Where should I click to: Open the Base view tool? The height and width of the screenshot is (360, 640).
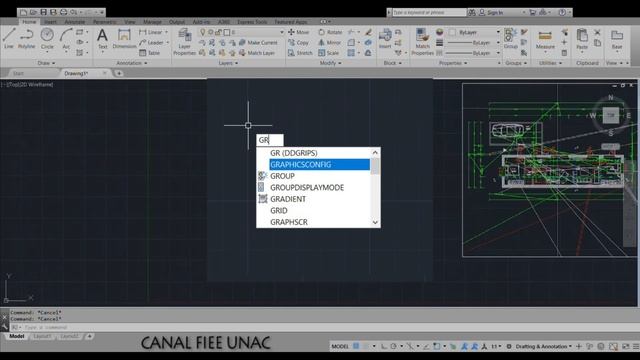(x=617, y=39)
